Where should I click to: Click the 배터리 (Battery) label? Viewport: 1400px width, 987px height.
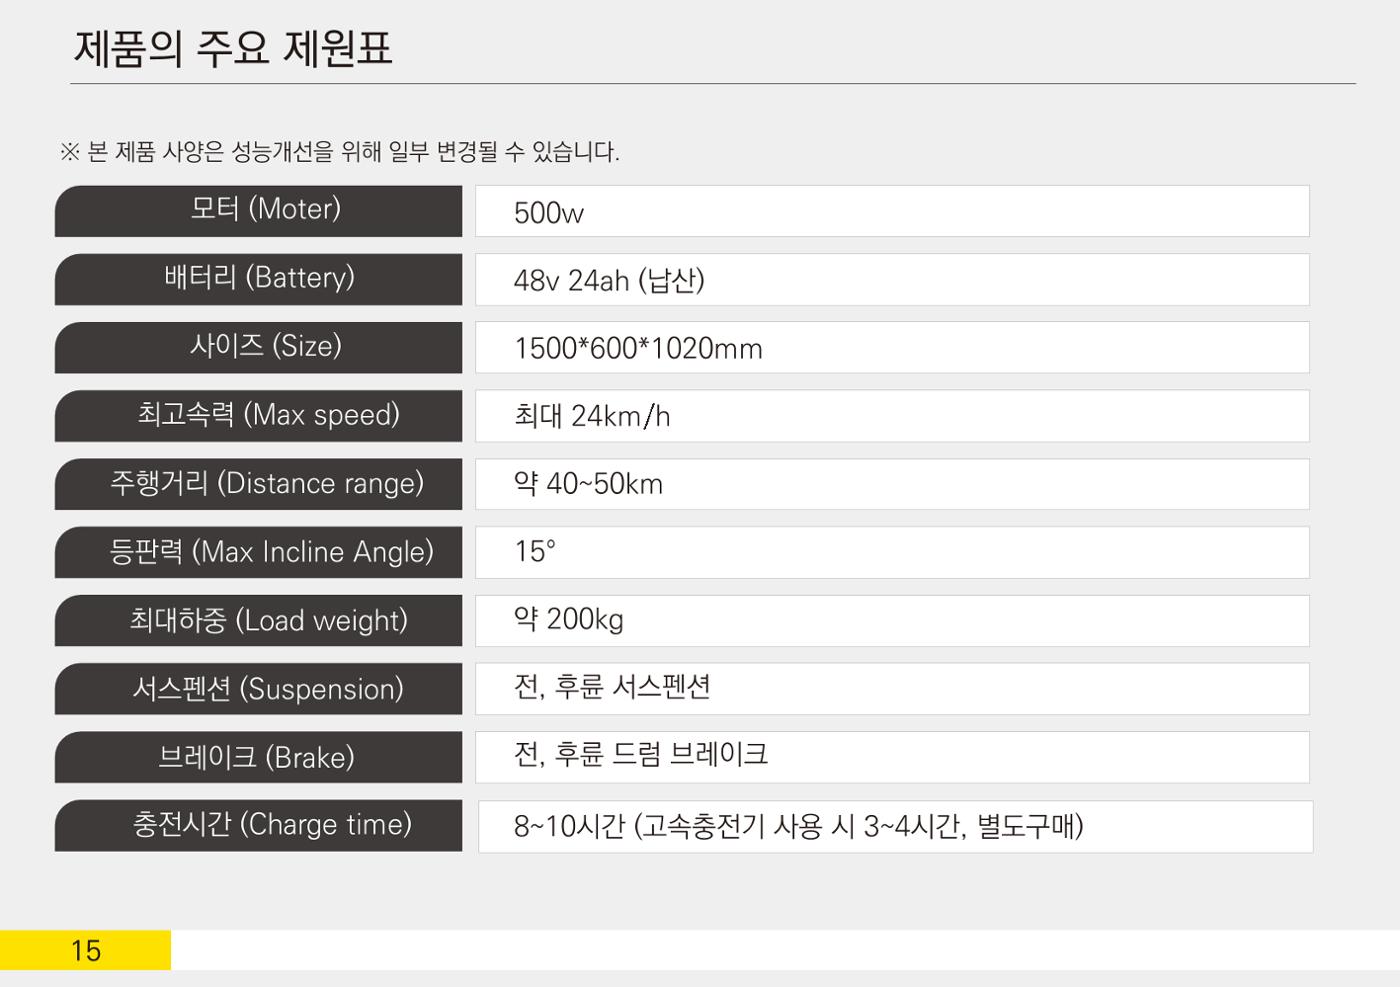tap(258, 279)
